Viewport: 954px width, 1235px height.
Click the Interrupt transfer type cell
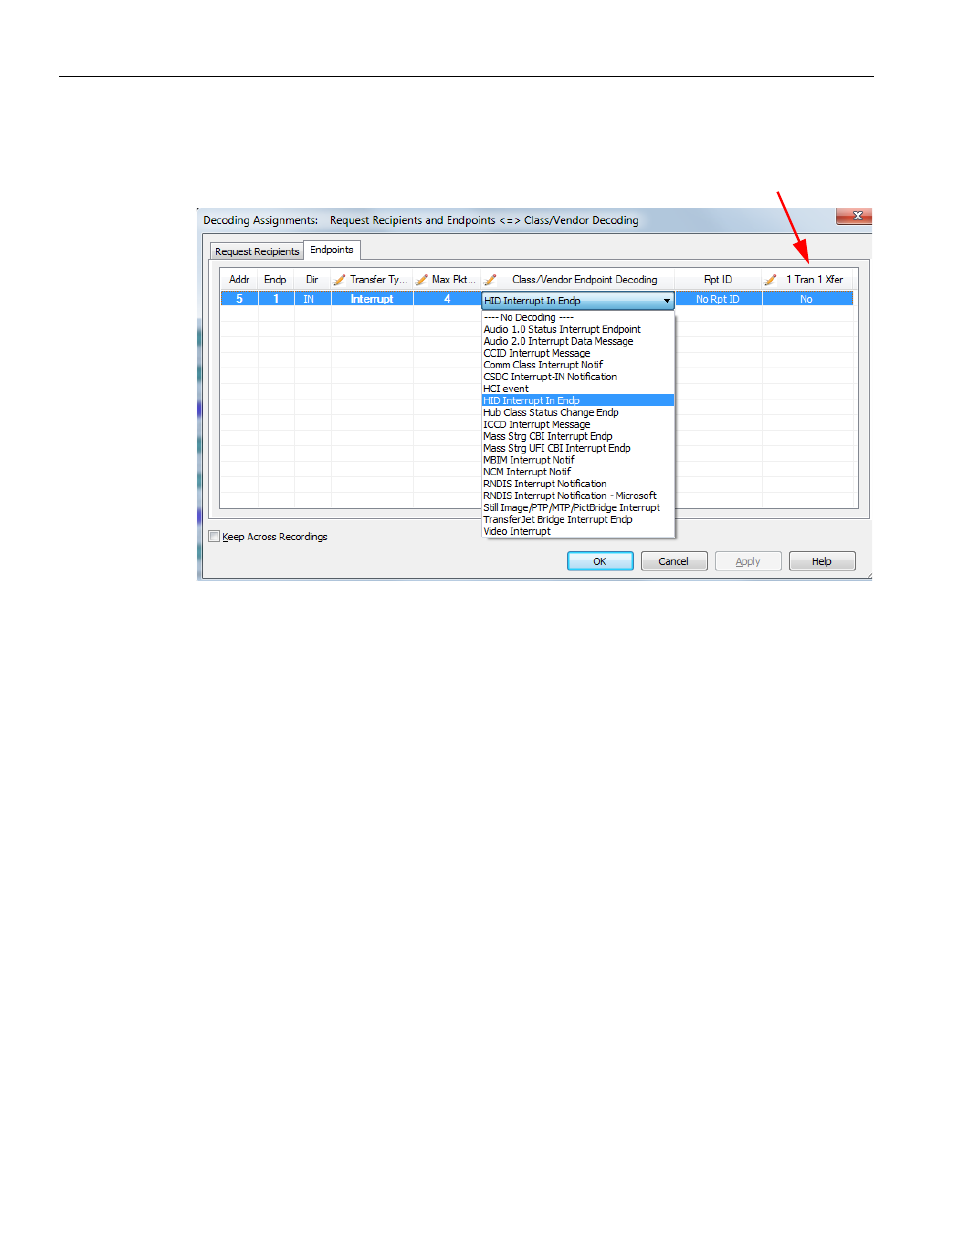[372, 299]
